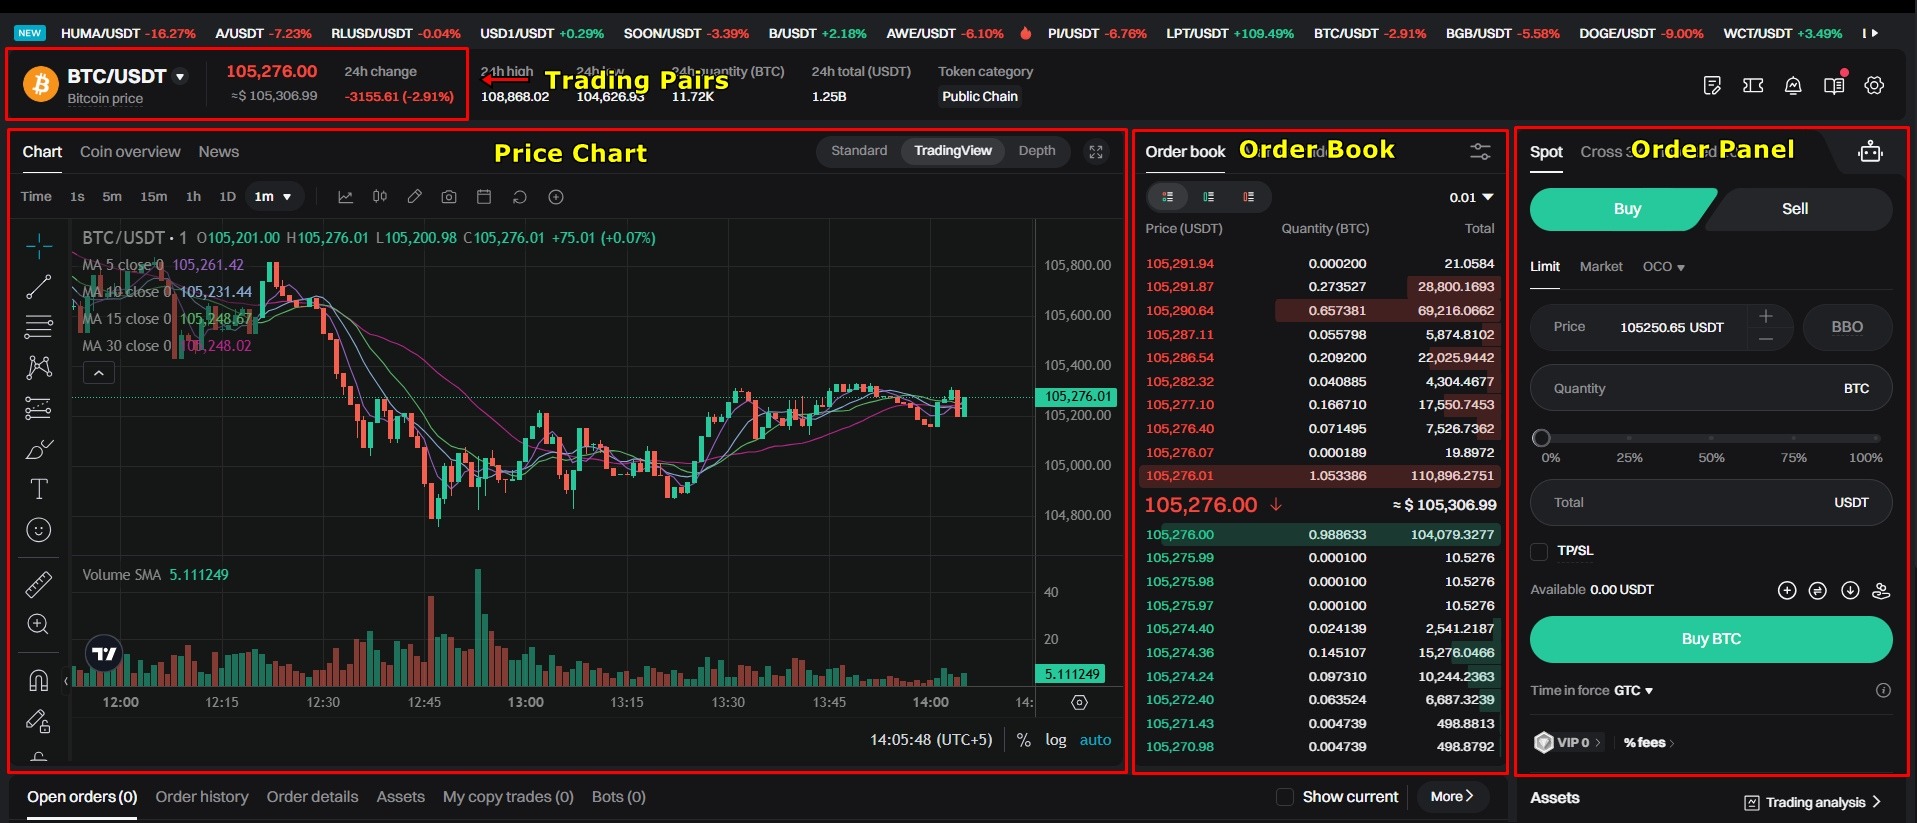Open the notification bell icon
Image resolution: width=1917 pixels, height=823 pixels.
[1793, 86]
